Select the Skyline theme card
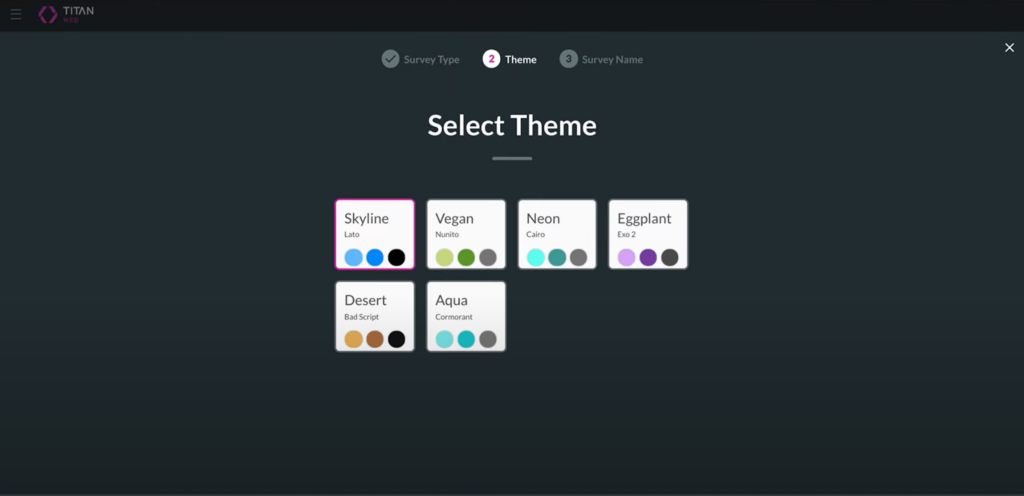The width and height of the screenshot is (1024, 496). tap(374, 234)
